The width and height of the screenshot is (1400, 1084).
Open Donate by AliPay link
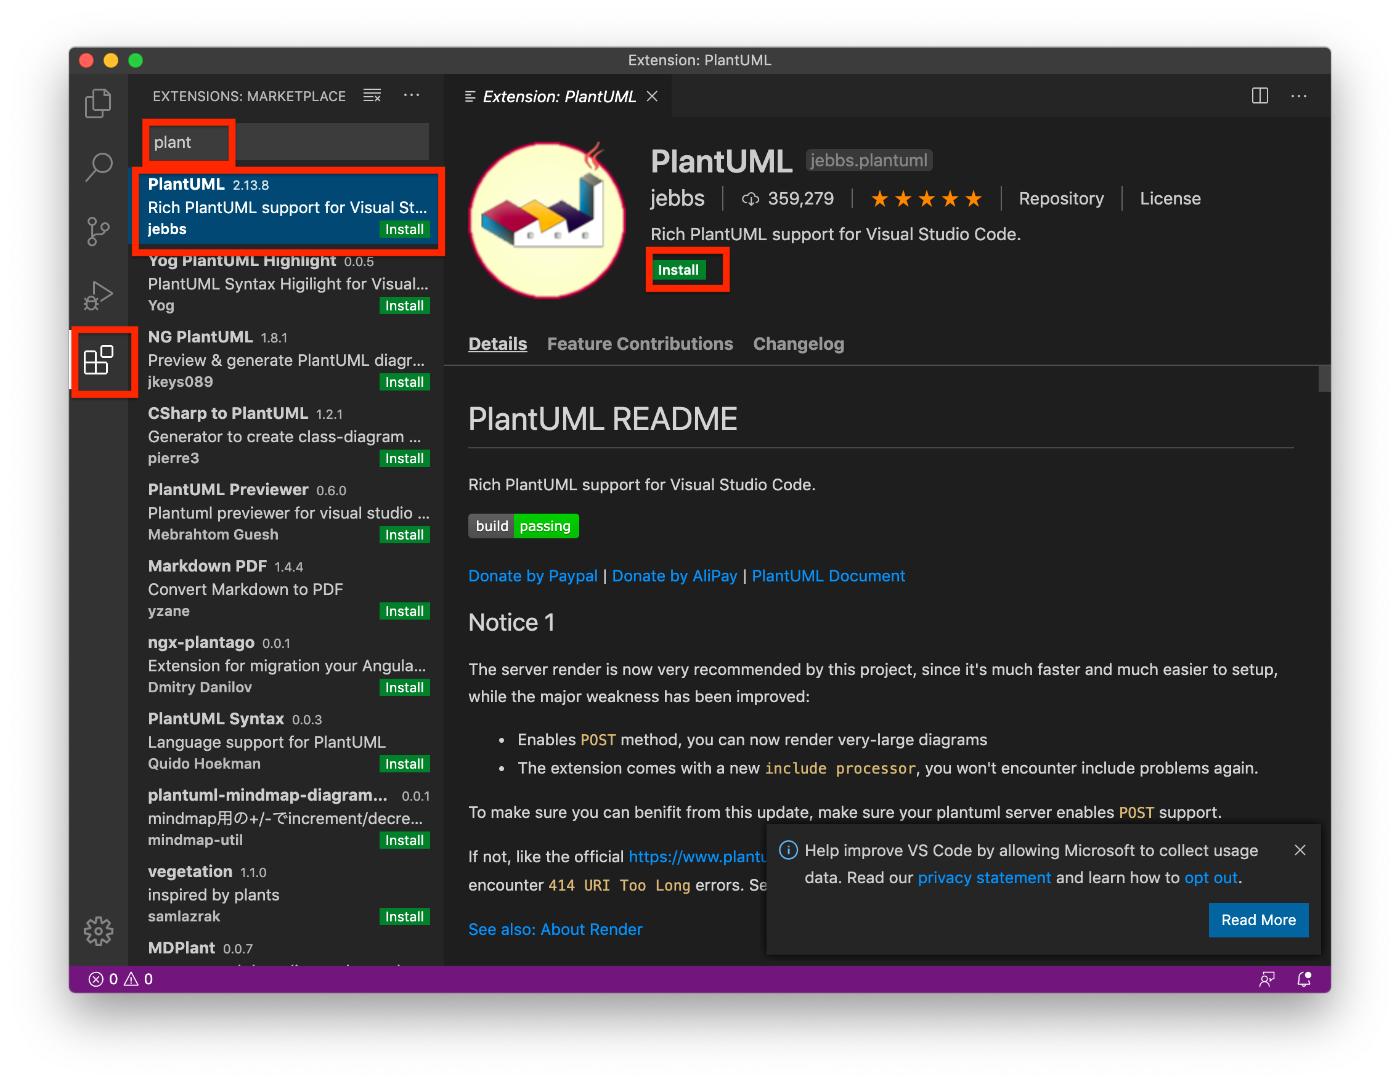click(675, 576)
